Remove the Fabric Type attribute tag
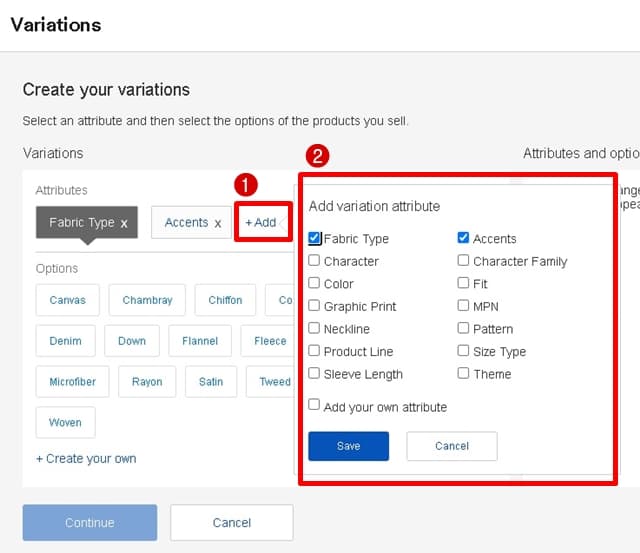Screen dimensions: 640x553 point(124,223)
